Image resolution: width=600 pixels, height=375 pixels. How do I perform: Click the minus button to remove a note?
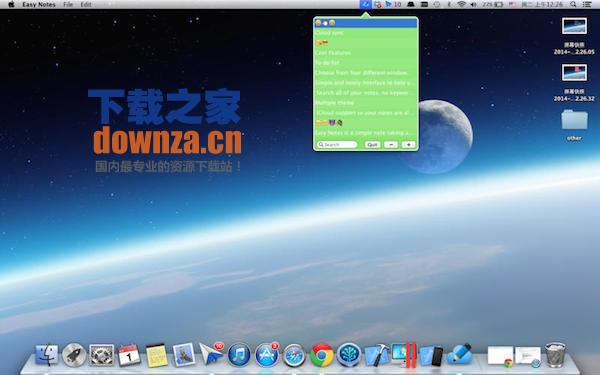(391, 145)
